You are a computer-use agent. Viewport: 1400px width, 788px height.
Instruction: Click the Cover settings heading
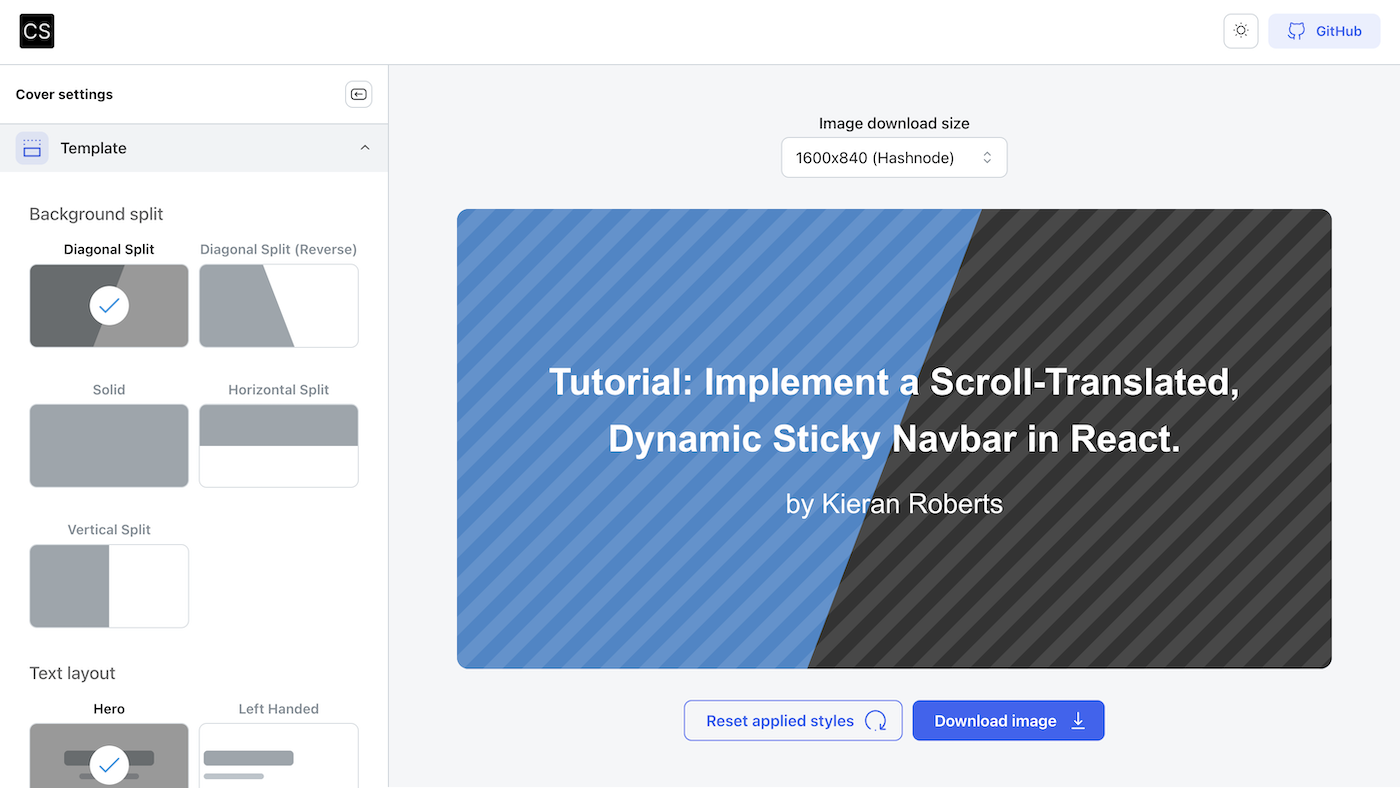point(64,94)
